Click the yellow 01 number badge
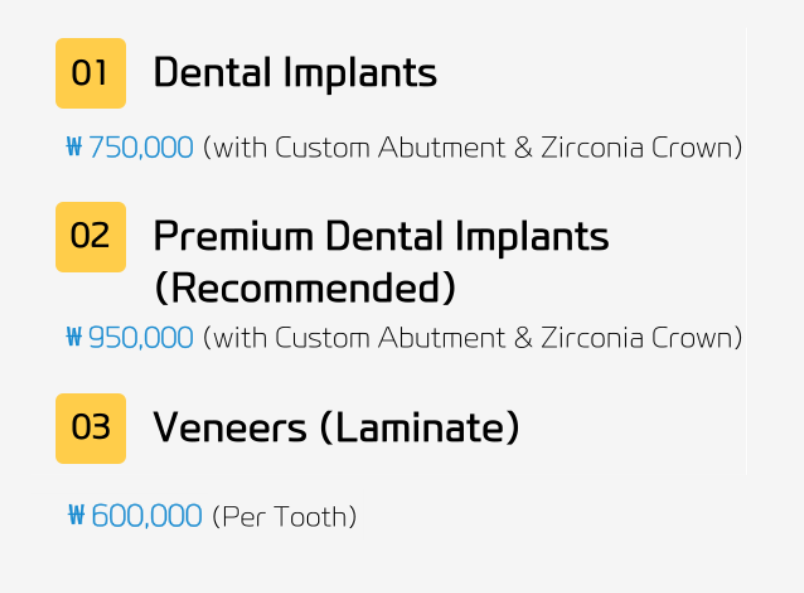 [x=90, y=73]
